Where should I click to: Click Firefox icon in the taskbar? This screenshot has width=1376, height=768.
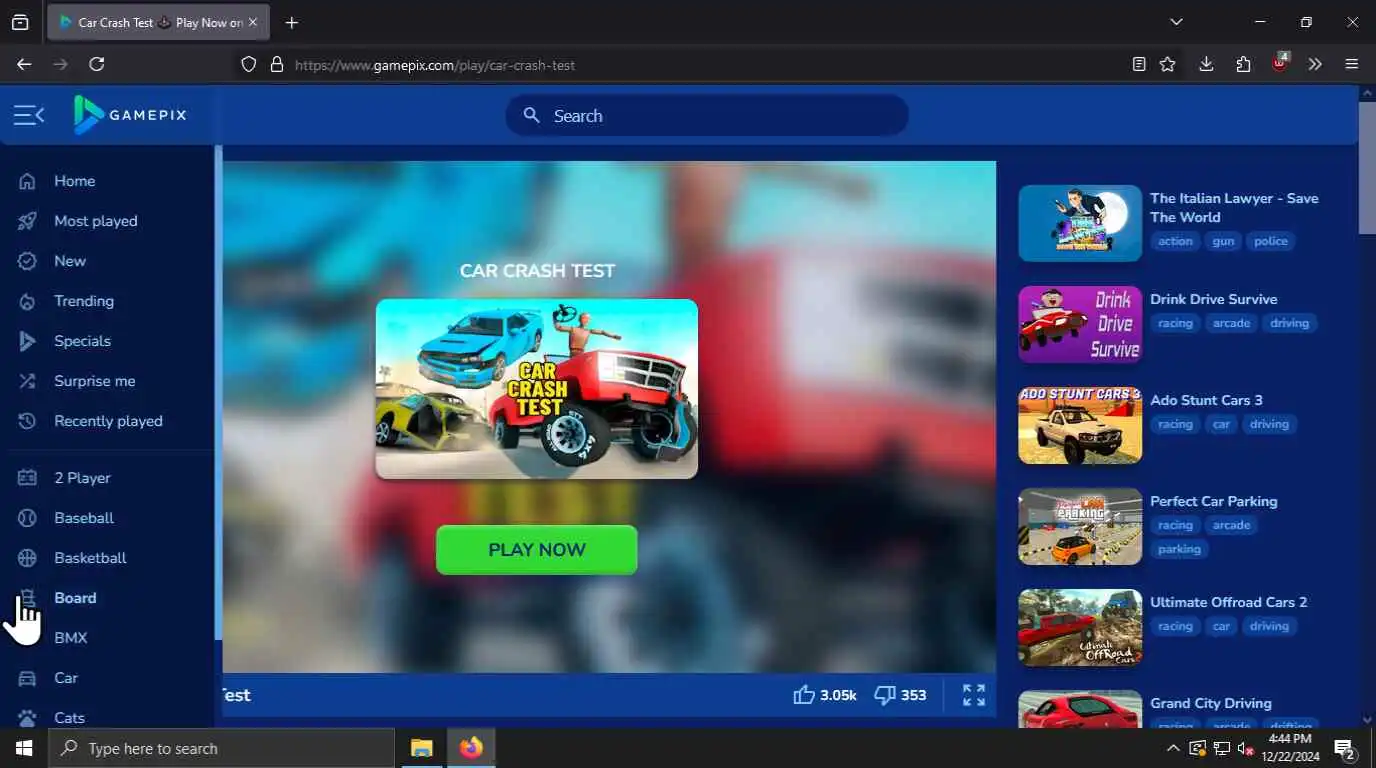pyautogui.click(x=470, y=748)
